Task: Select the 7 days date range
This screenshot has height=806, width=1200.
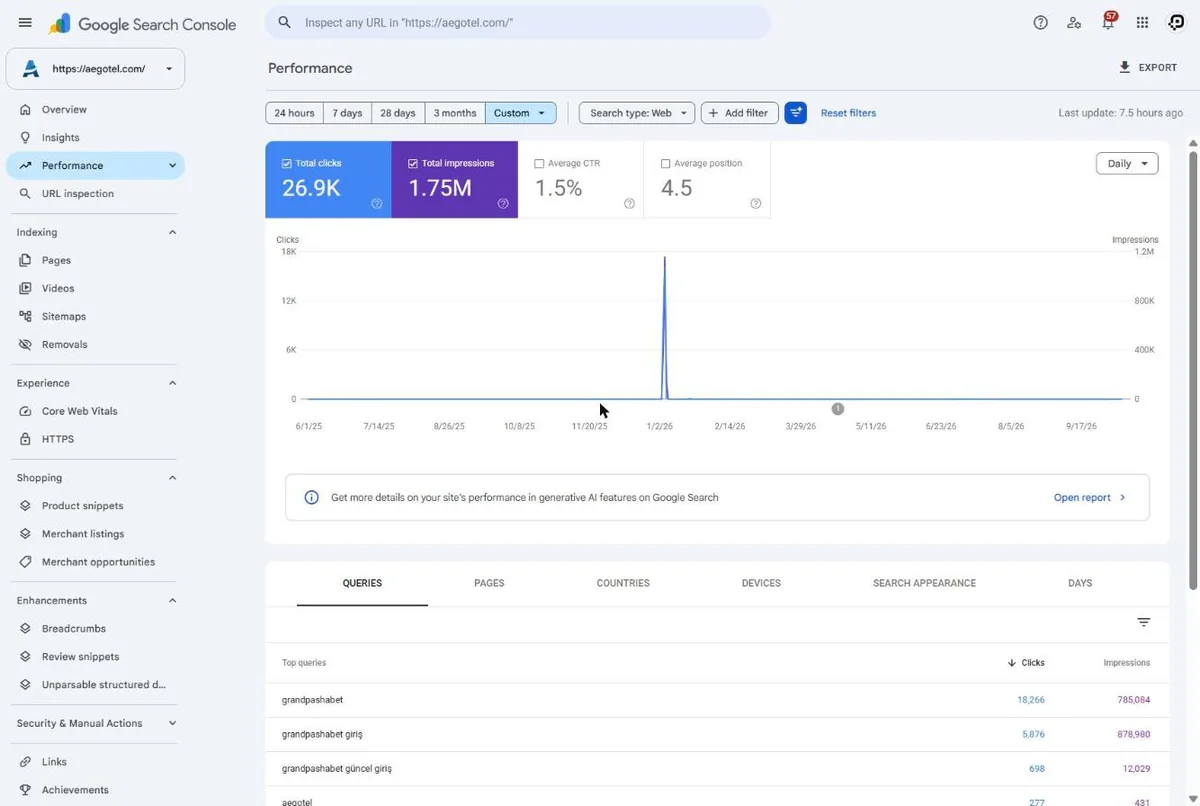Action: coord(347,113)
